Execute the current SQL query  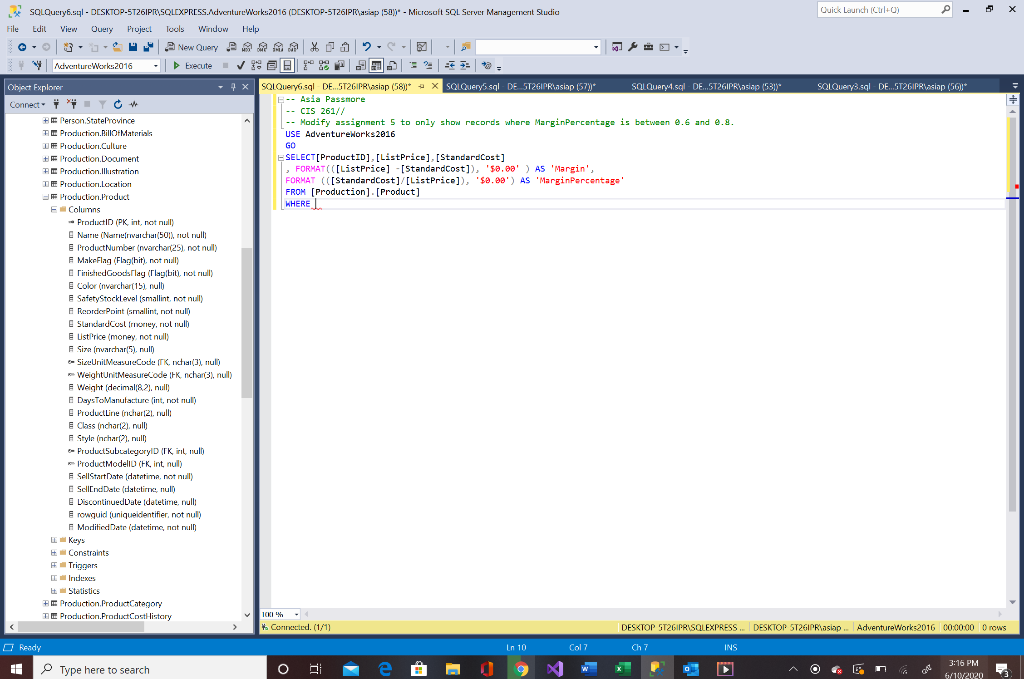192,67
